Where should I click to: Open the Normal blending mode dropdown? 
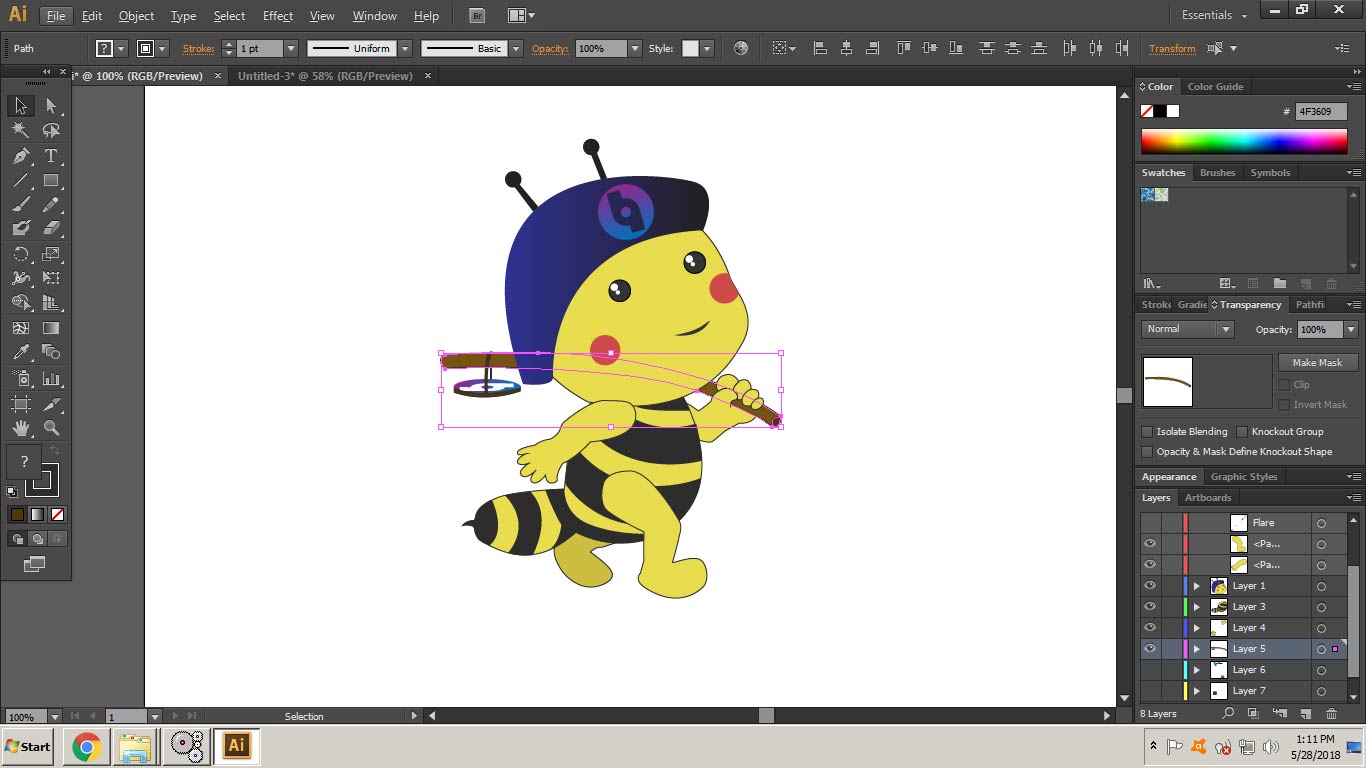1188,329
